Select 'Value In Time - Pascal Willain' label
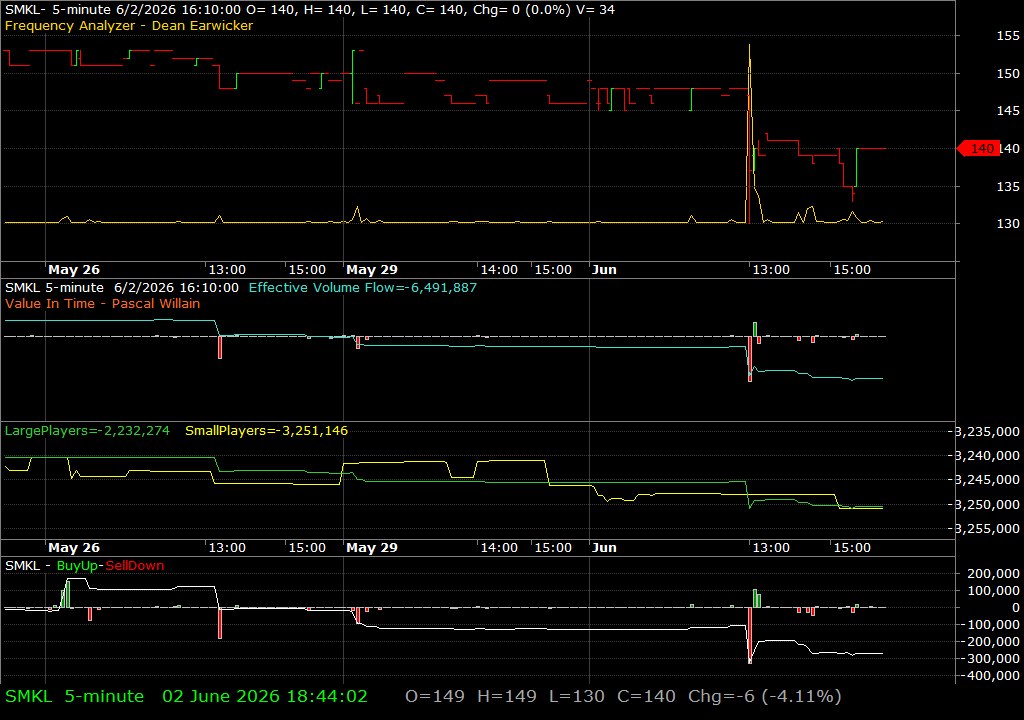The width and height of the screenshot is (1024, 720). (103, 303)
